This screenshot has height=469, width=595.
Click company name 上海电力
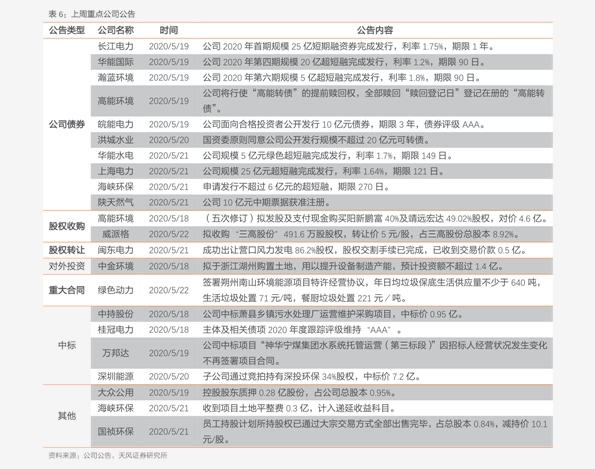click(116, 171)
